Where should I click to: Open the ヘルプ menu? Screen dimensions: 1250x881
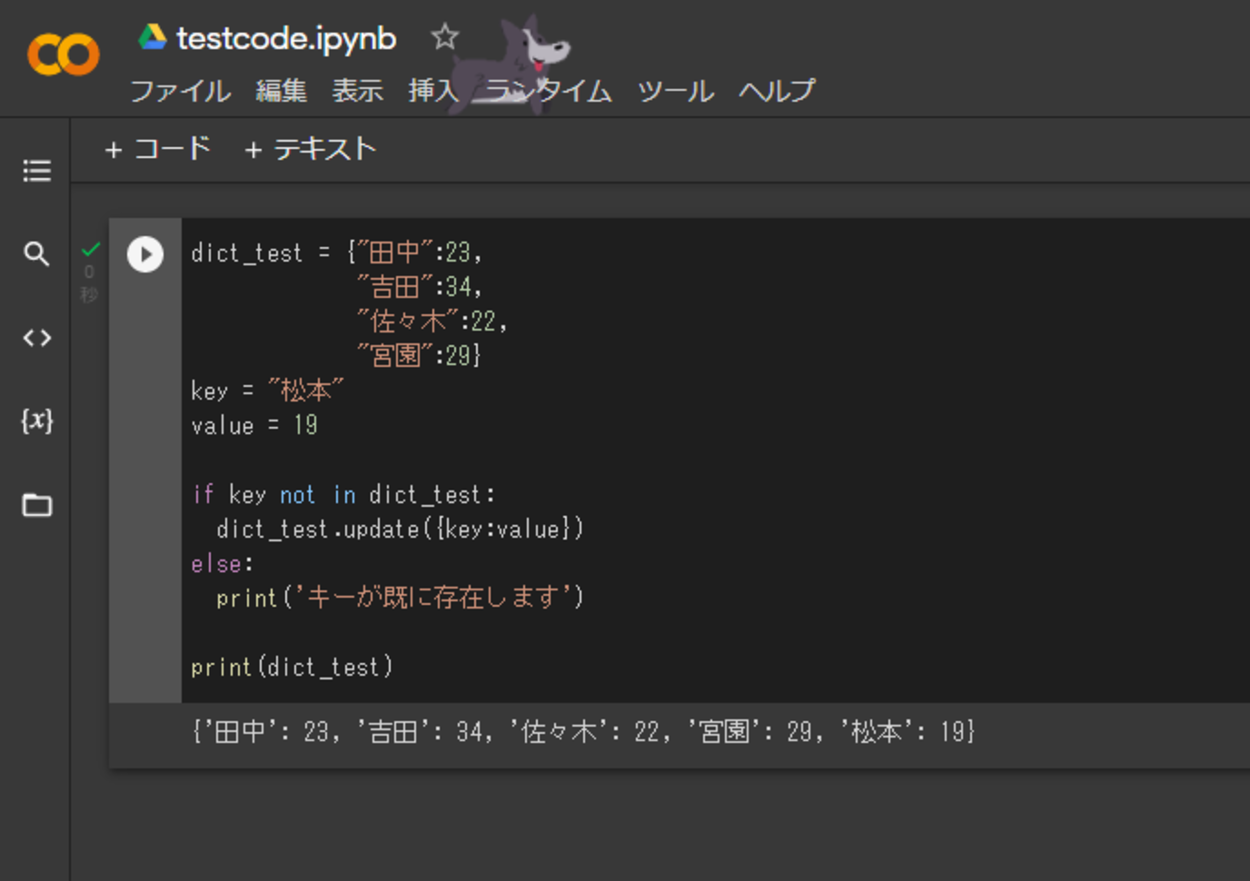pos(777,91)
